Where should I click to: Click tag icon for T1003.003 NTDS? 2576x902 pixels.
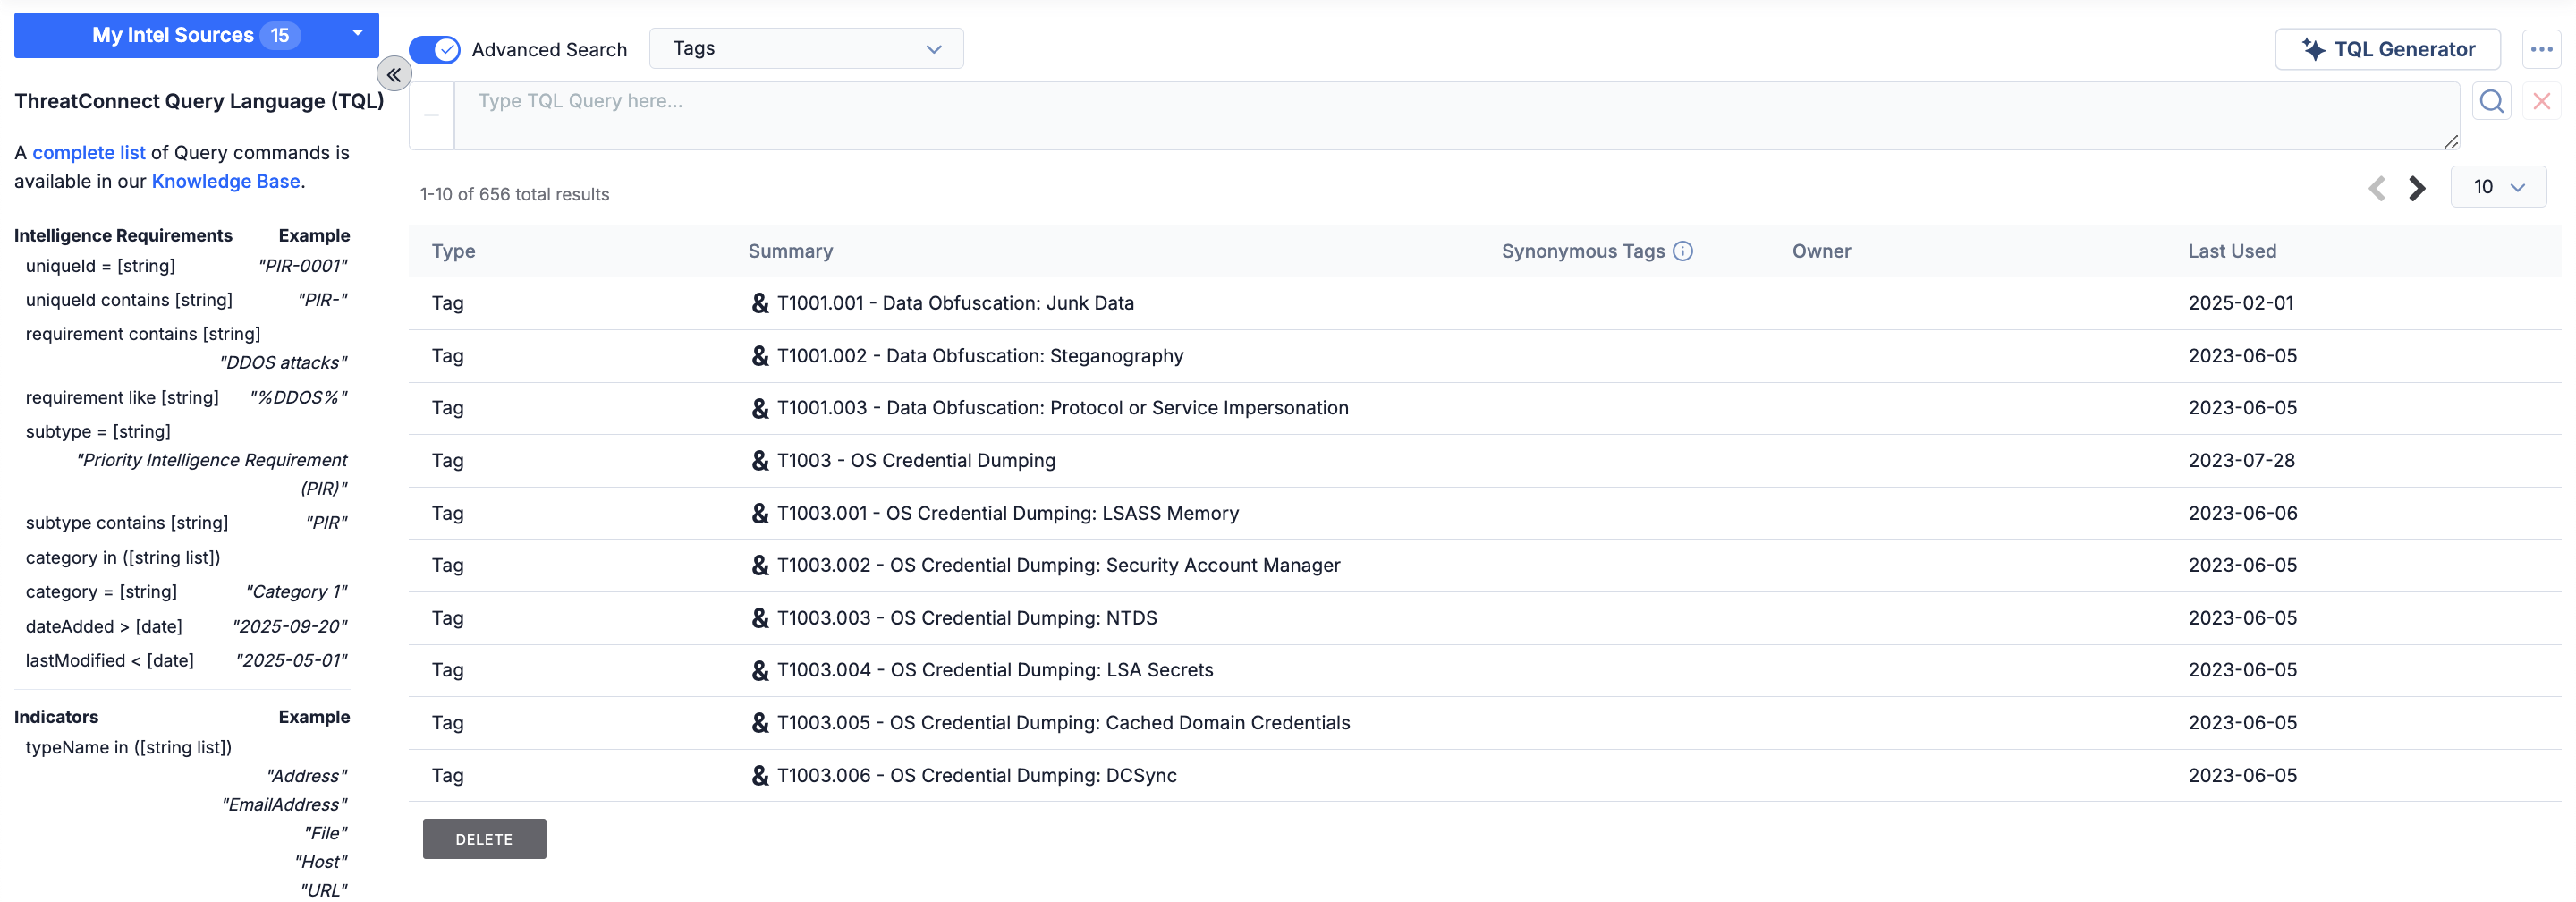pyautogui.click(x=760, y=618)
